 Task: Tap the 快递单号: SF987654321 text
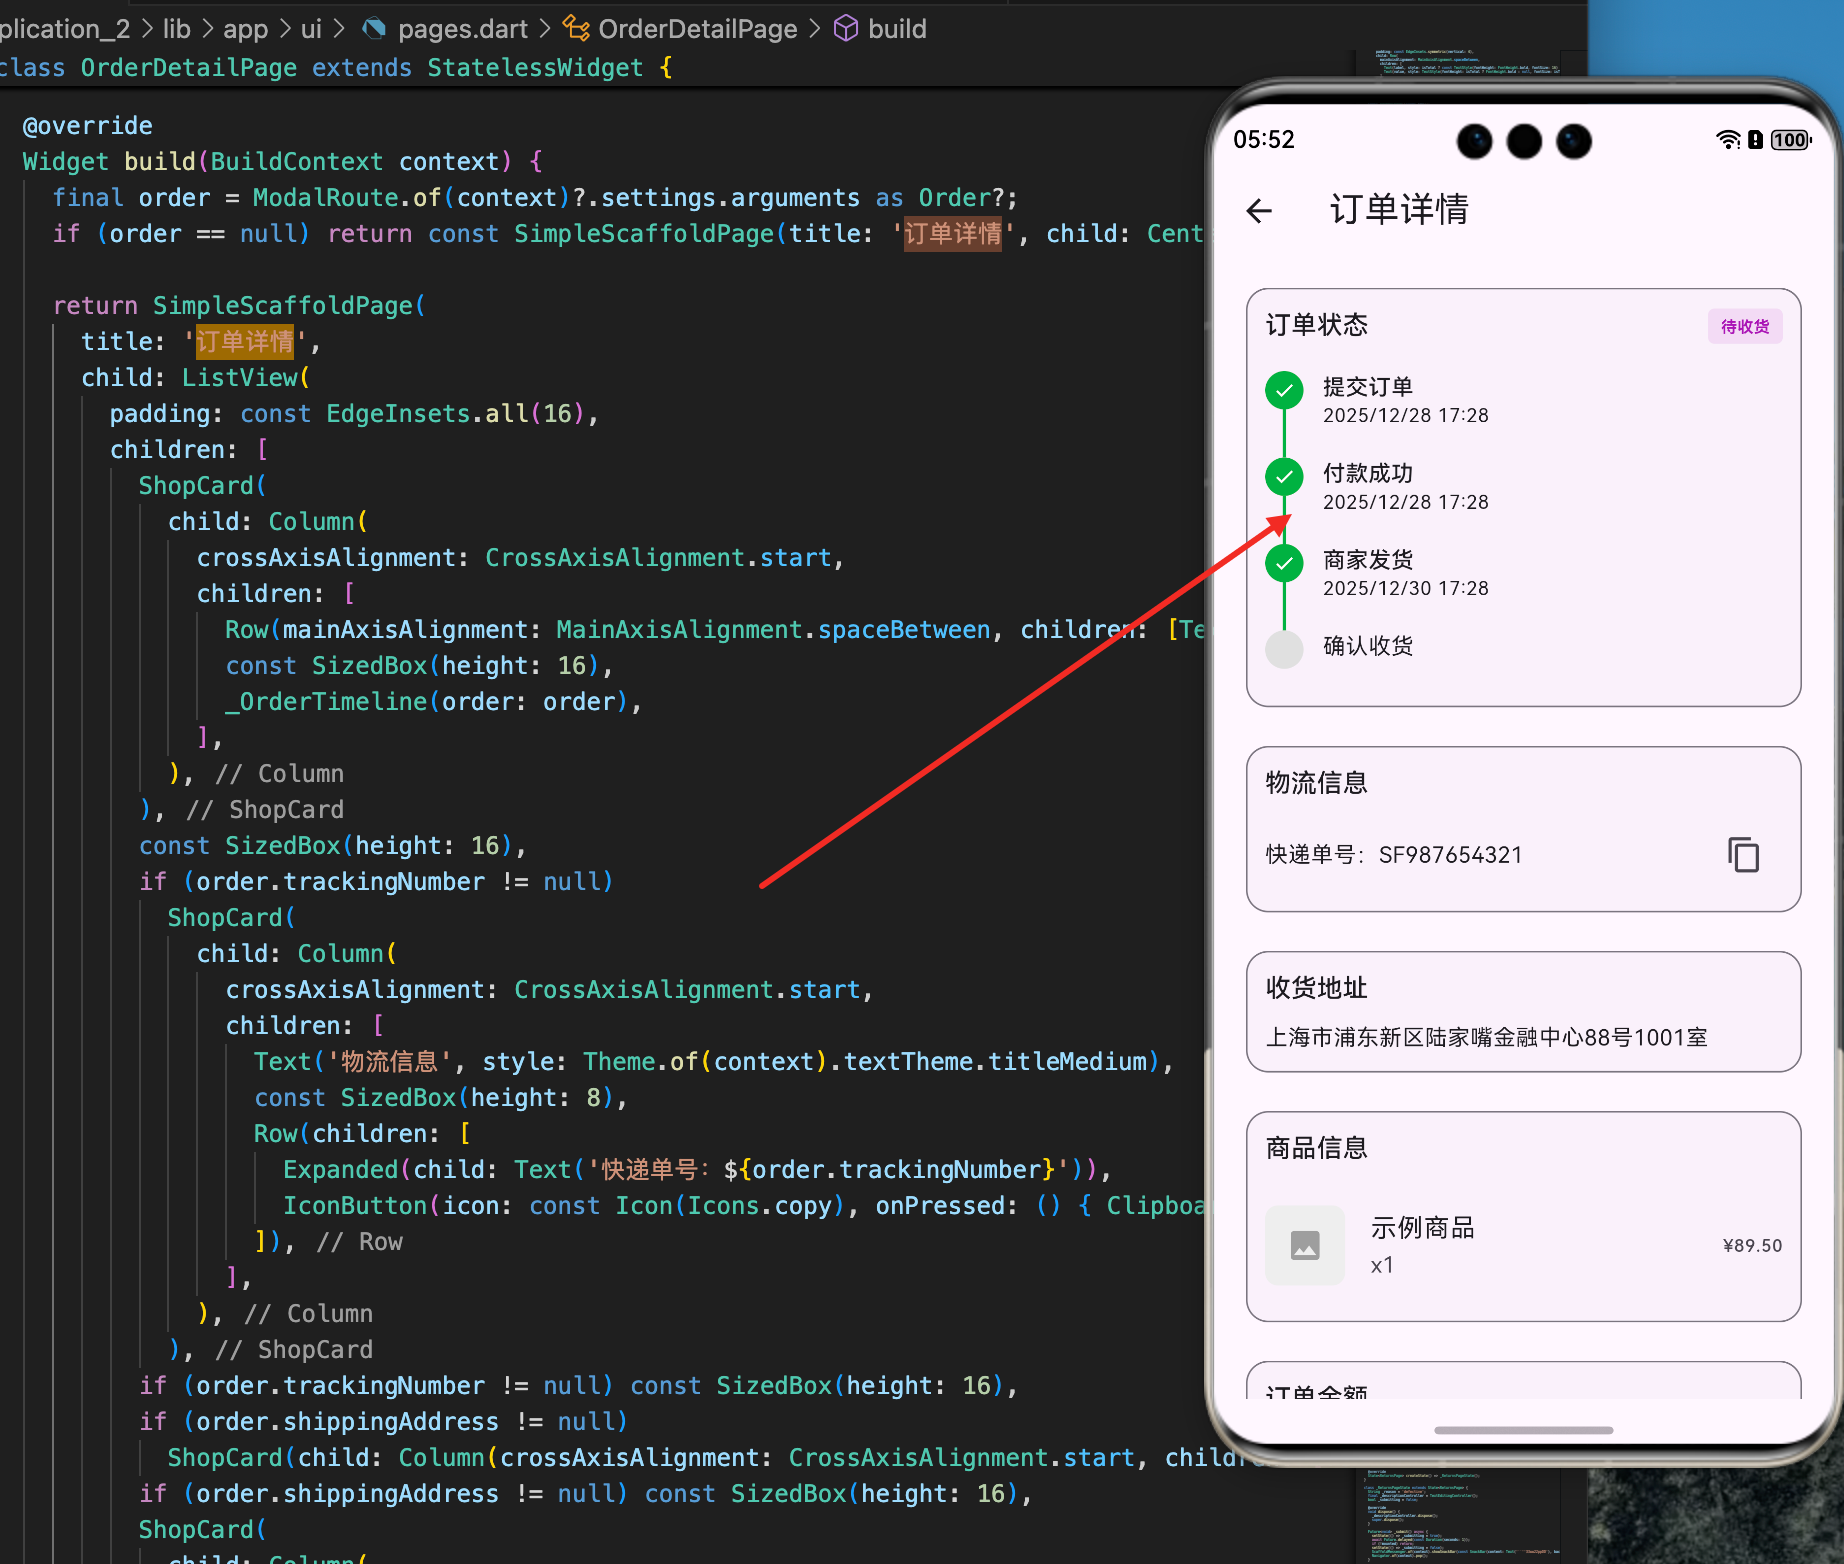point(1394,855)
